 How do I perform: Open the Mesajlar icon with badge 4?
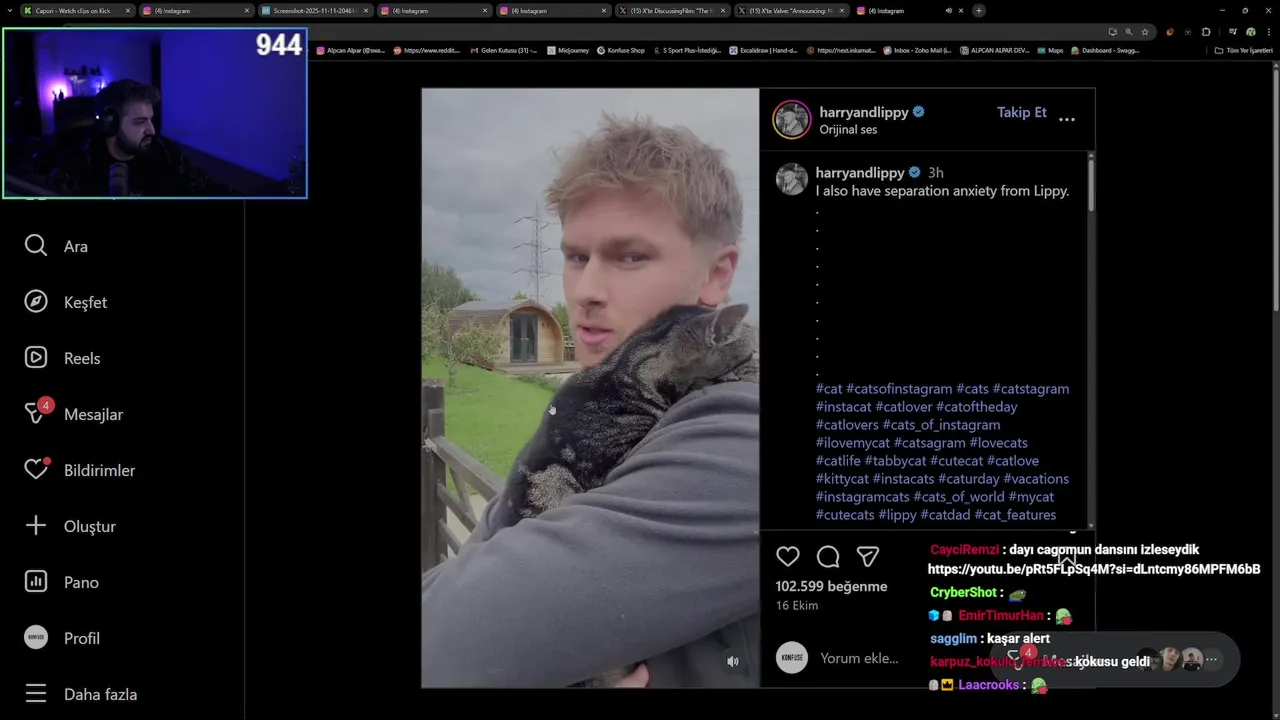click(36, 413)
